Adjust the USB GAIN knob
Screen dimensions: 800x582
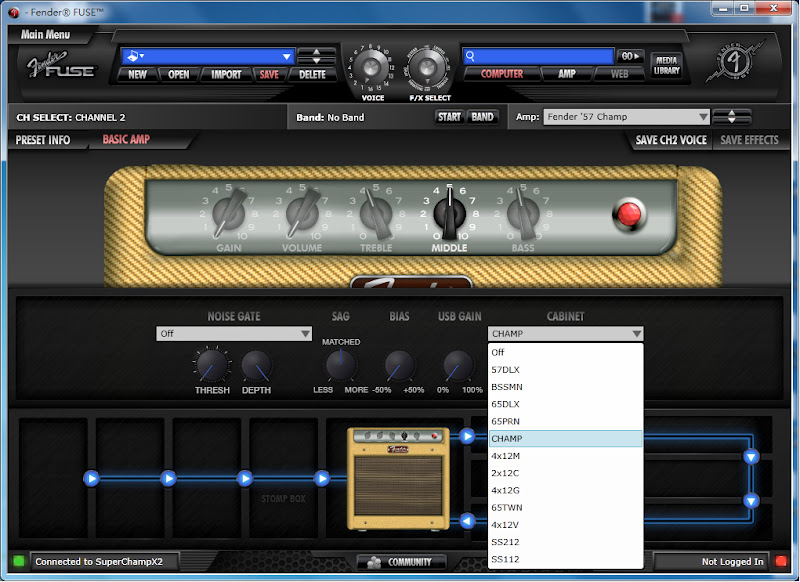458,365
